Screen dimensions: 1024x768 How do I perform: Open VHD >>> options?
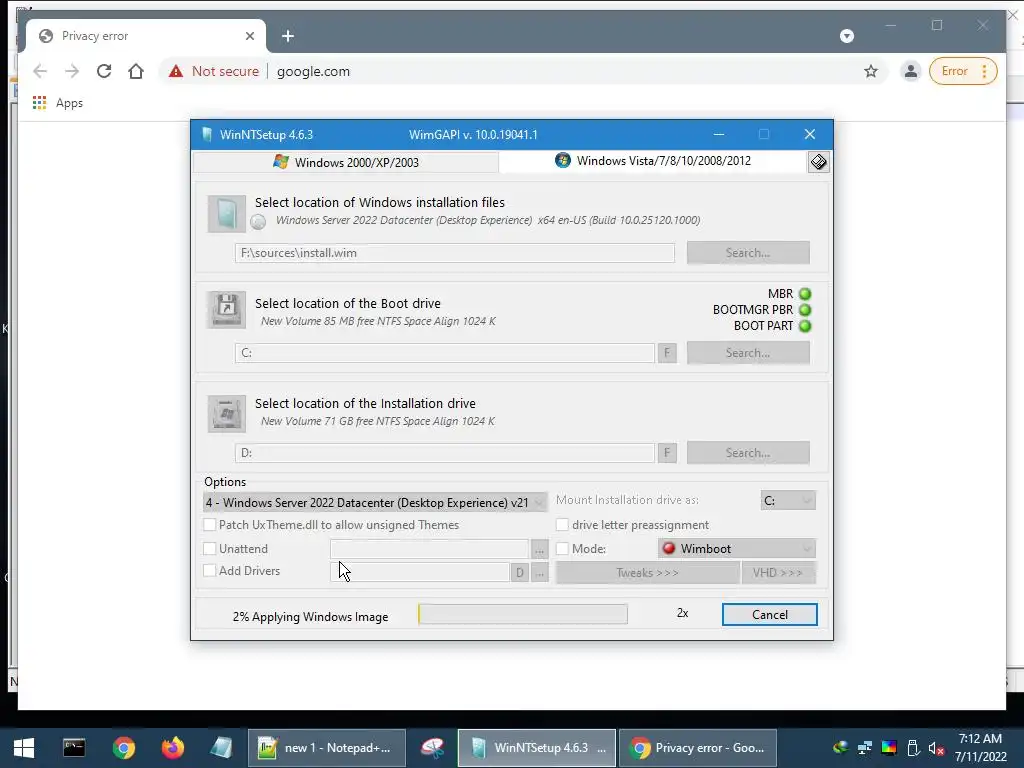pos(778,573)
